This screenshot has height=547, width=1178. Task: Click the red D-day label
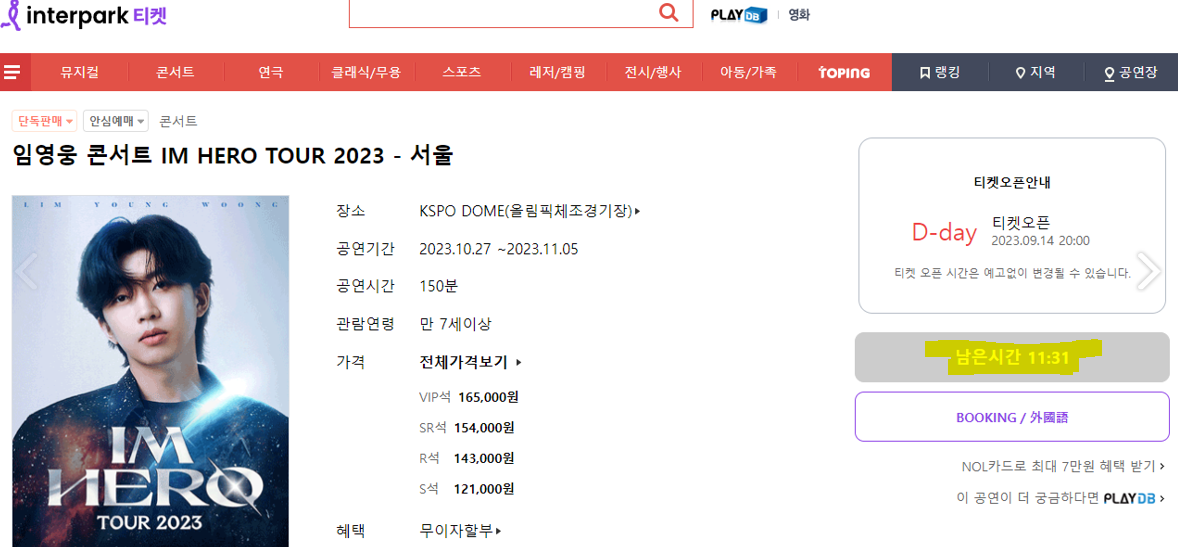click(944, 233)
